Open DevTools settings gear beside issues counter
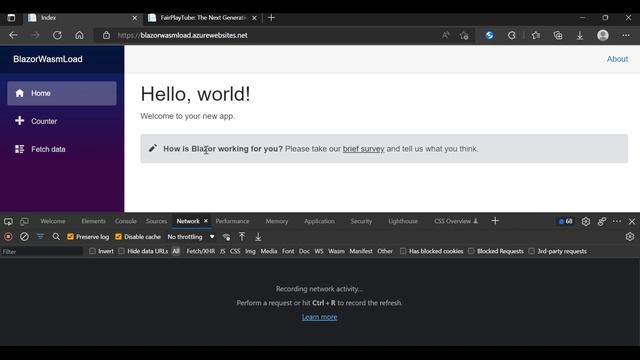Image resolution: width=640 pixels, height=360 pixels. click(586, 221)
